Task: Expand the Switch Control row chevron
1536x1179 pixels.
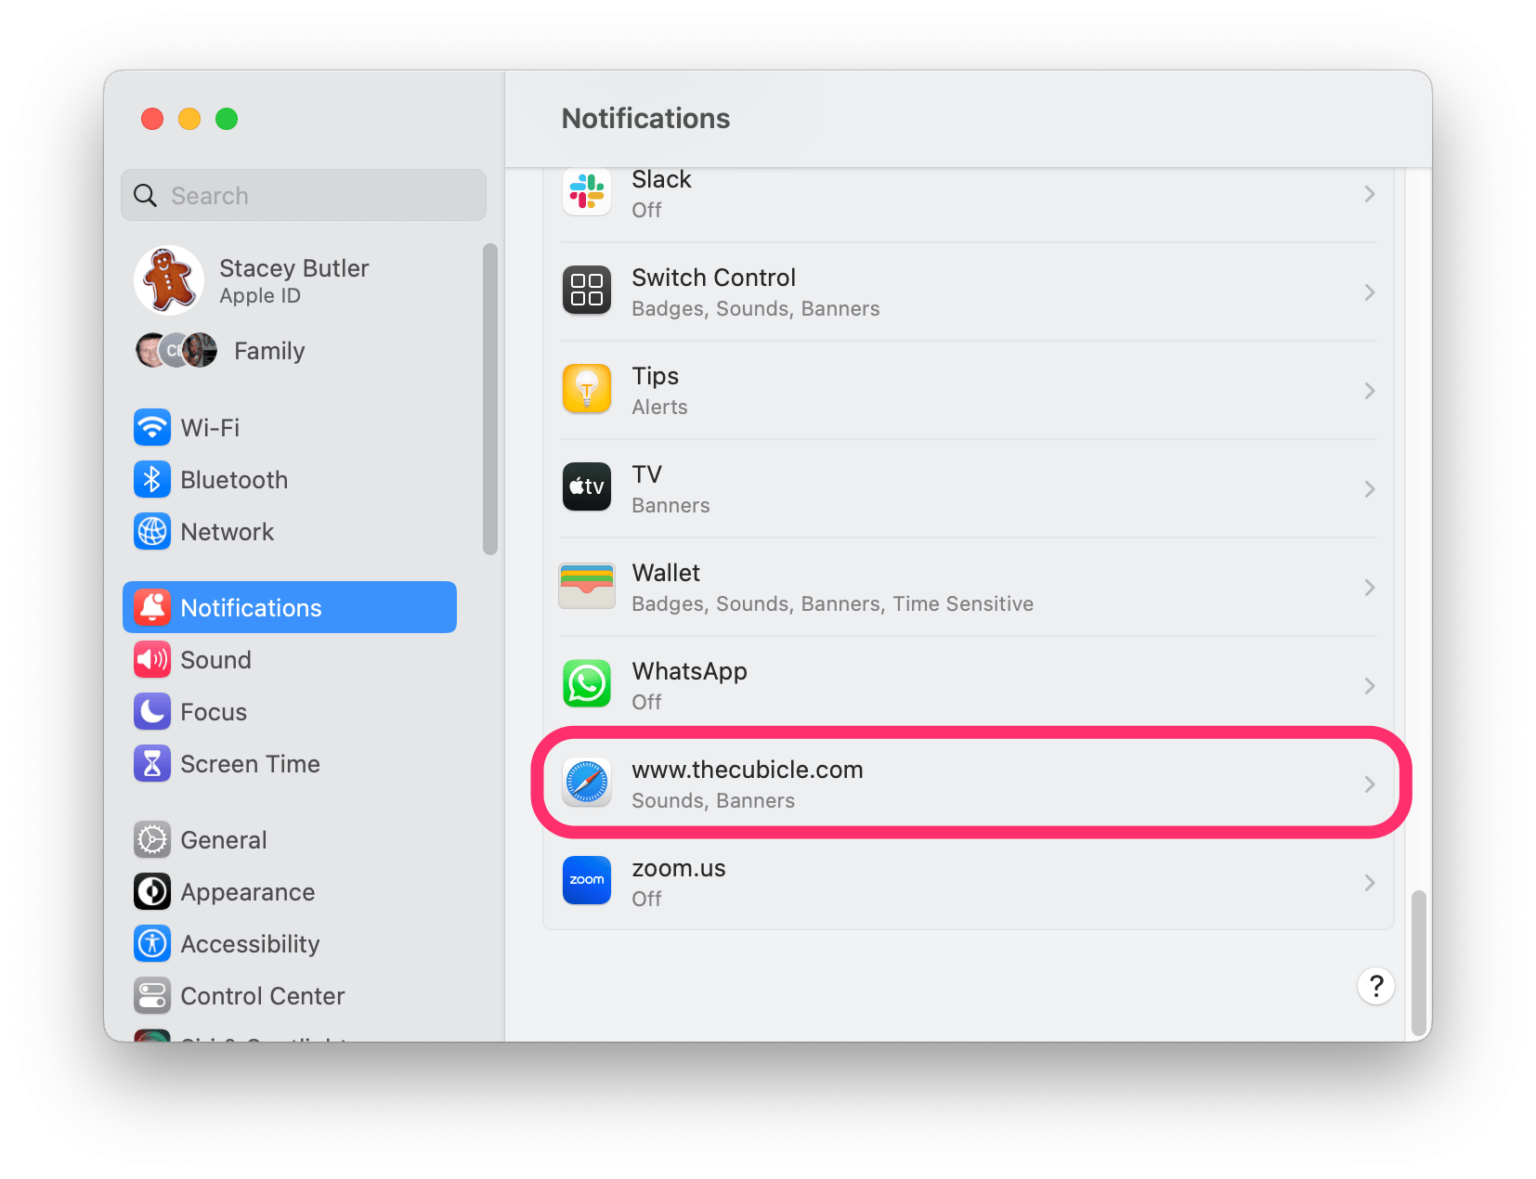Action: pos(1370,292)
